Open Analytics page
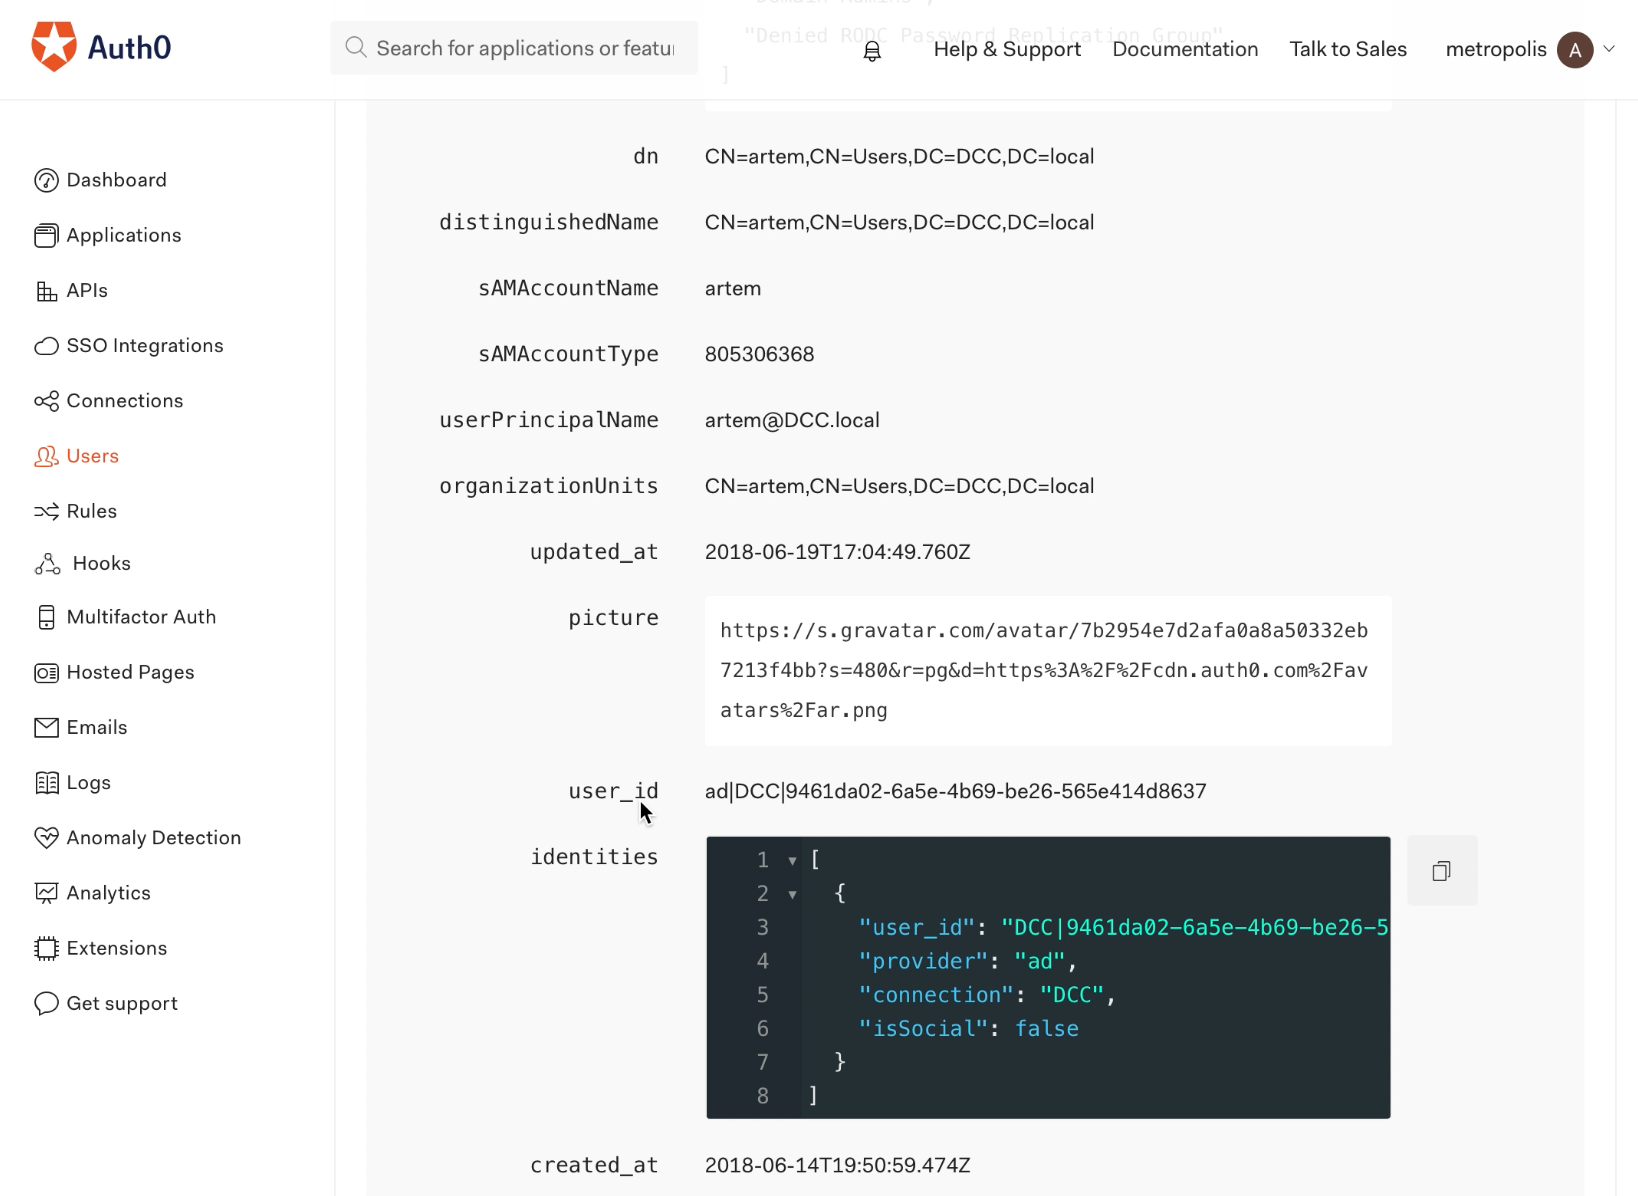Viewport: 1638px width, 1196px height. 109,893
